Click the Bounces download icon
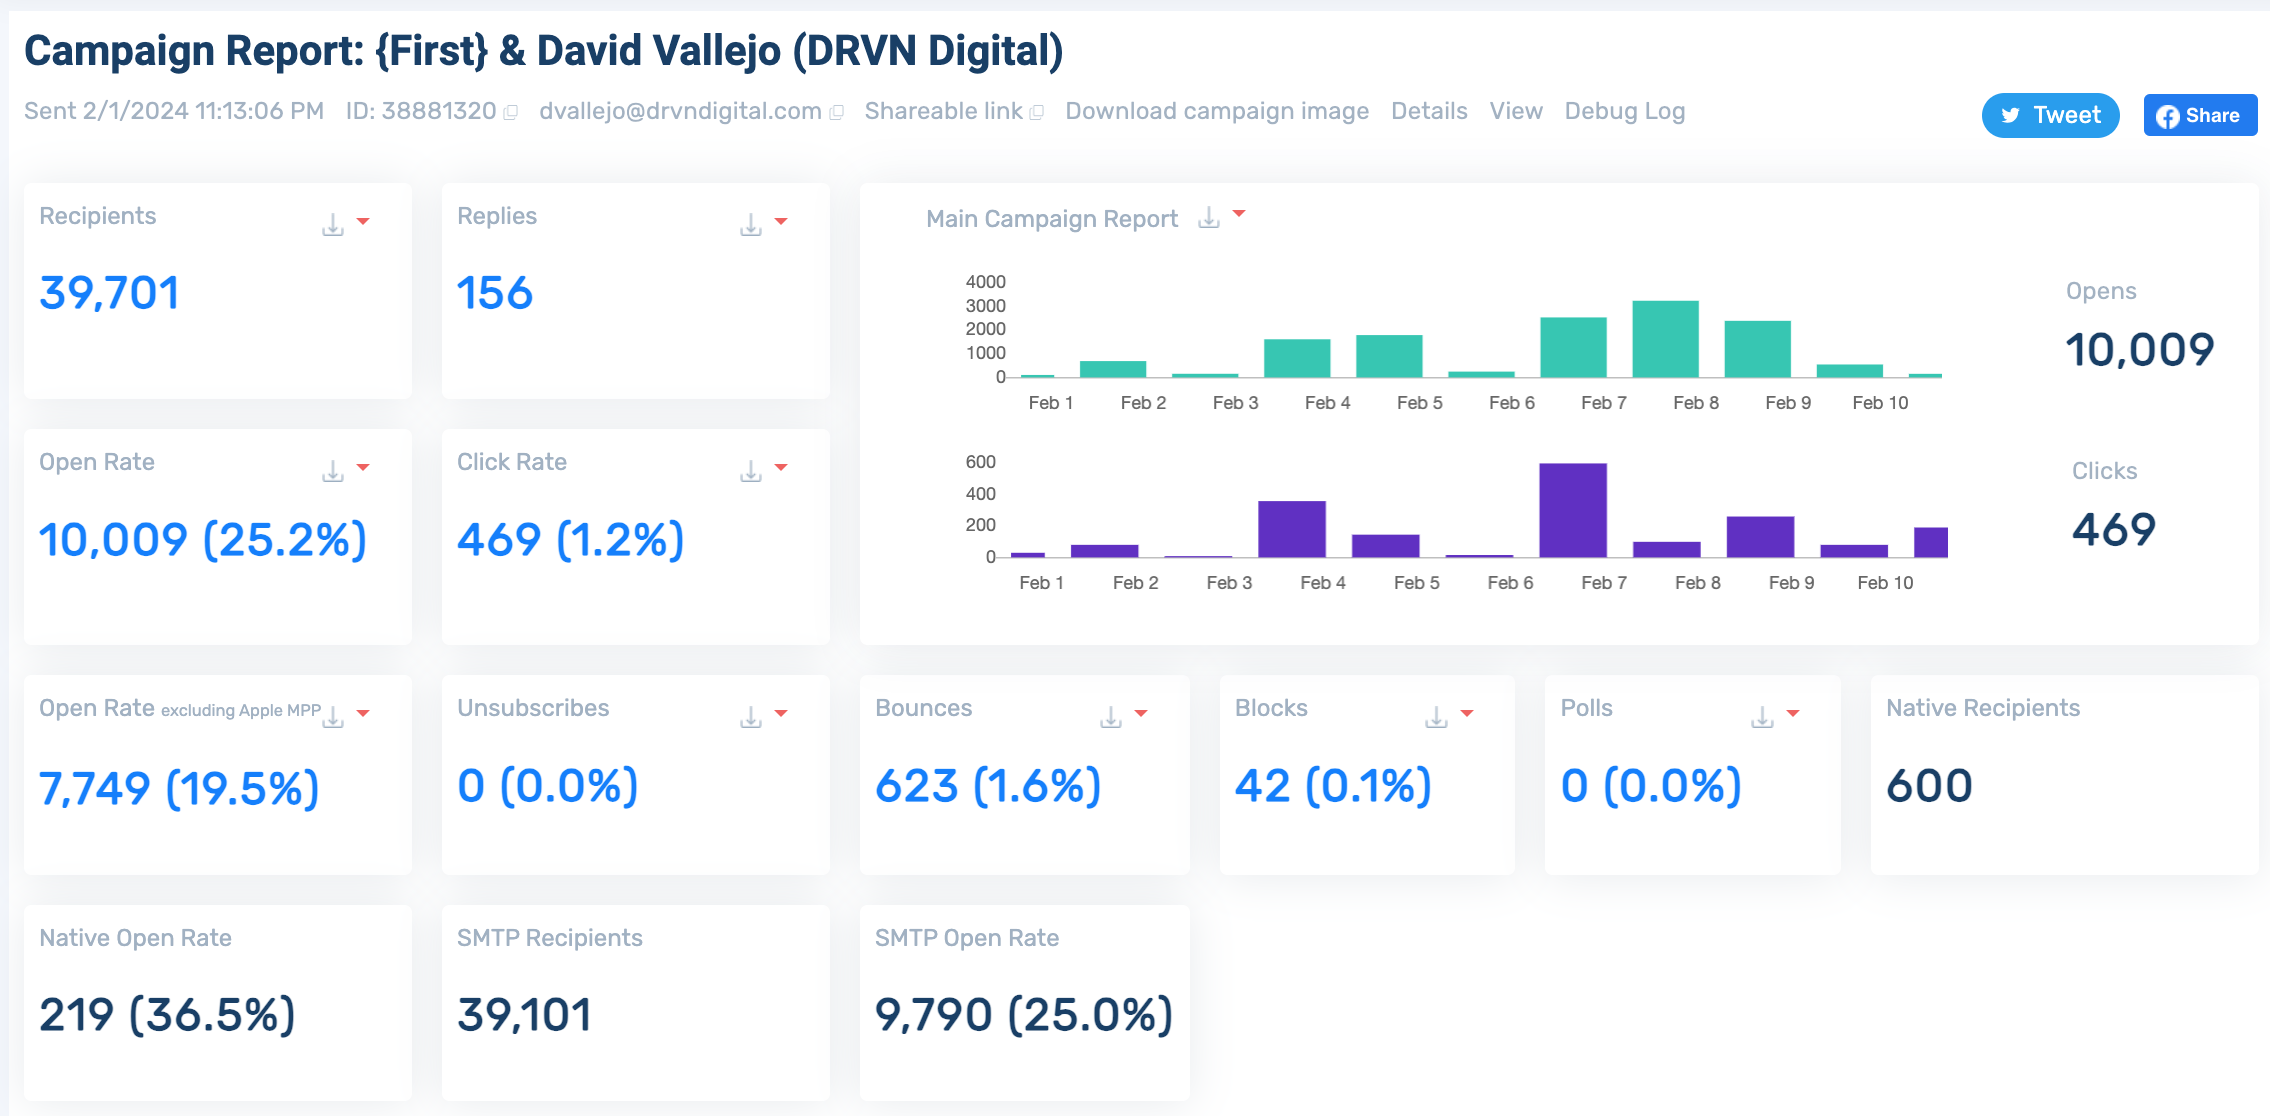Screen dimensions: 2270x1116 point(1111,717)
